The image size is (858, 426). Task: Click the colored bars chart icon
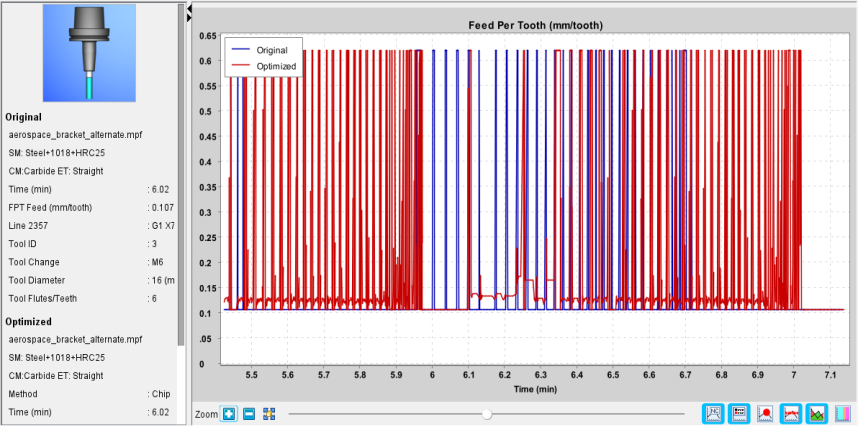pos(842,414)
